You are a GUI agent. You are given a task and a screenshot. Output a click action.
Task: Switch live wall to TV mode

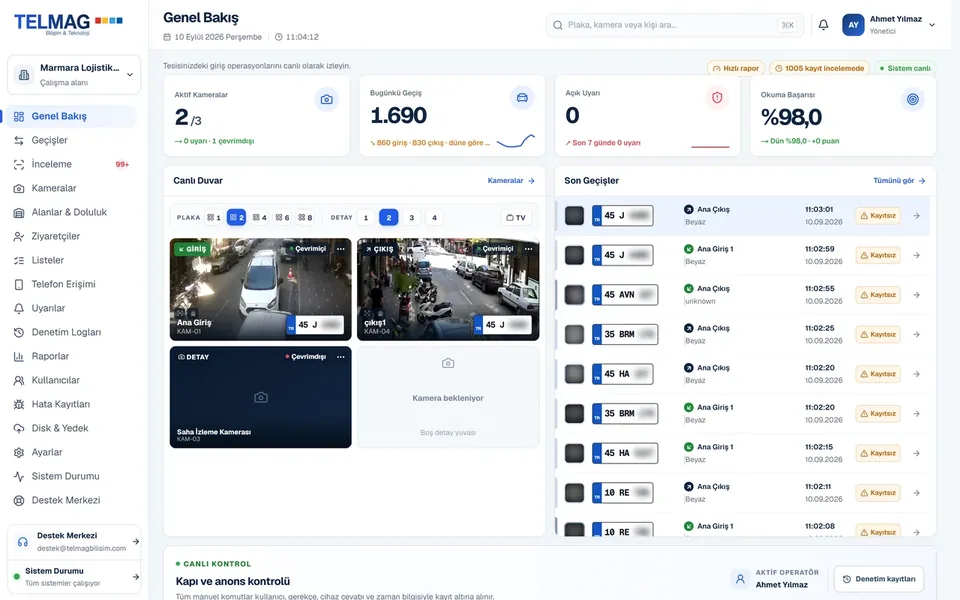click(x=516, y=217)
